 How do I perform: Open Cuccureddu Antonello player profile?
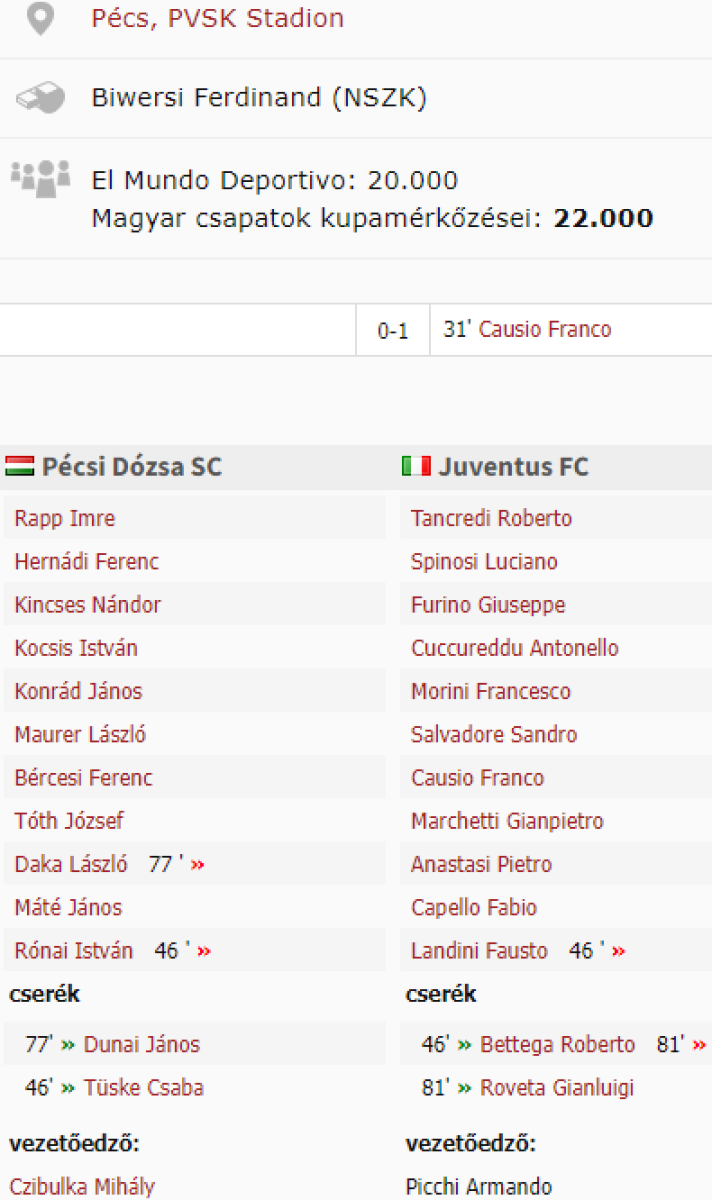coord(514,648)
